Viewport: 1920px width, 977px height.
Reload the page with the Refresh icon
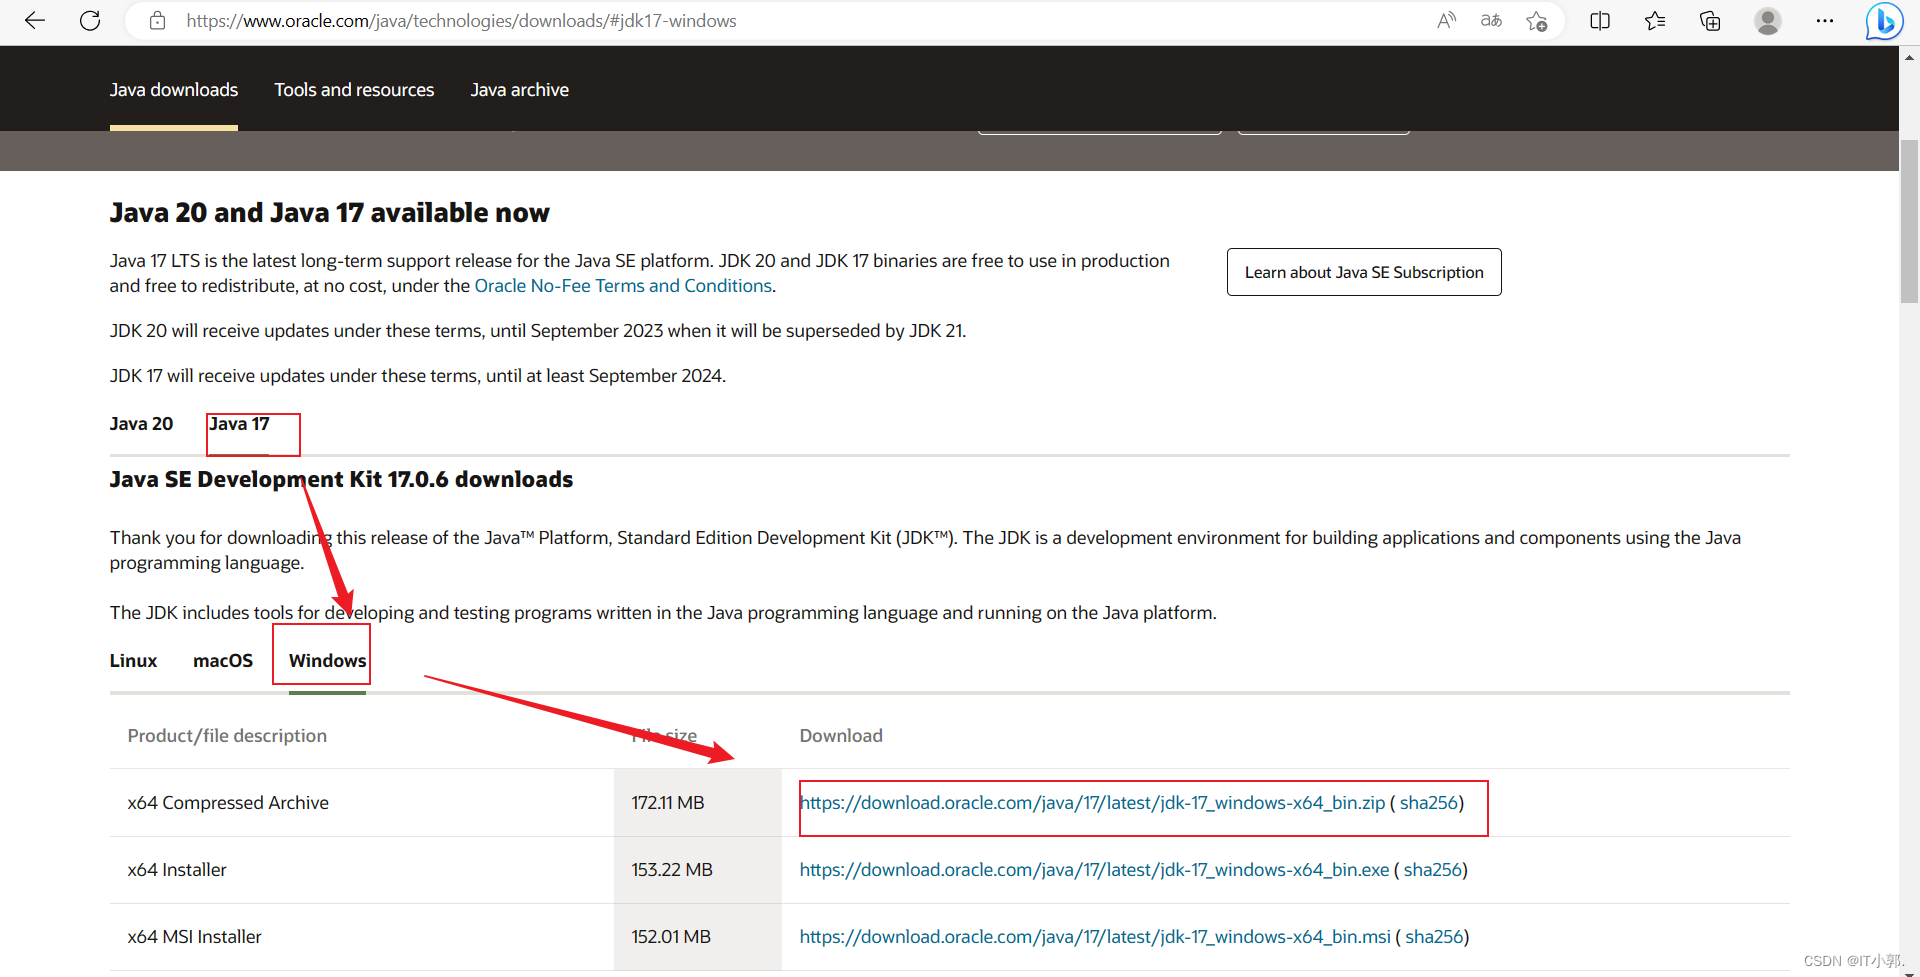pos(90,20)
